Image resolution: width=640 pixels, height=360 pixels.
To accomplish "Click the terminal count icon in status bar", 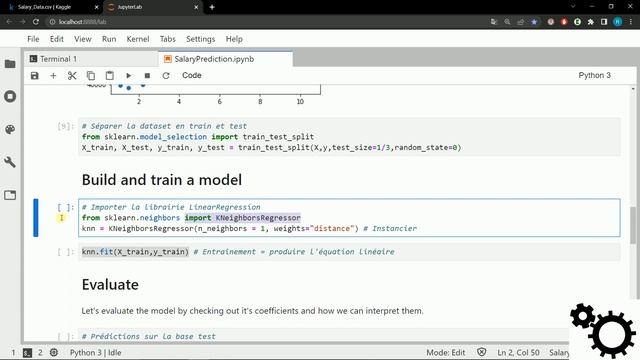I will pos(27,353).
